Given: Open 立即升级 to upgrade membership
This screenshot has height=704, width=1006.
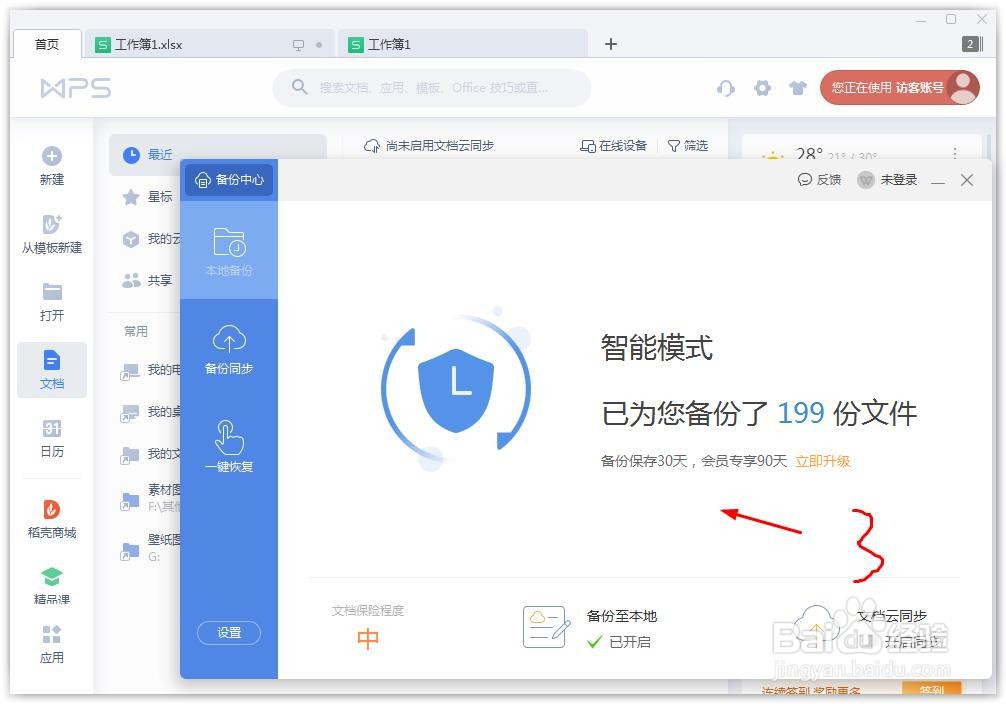Looking at the screenshot, I should 823,462.
